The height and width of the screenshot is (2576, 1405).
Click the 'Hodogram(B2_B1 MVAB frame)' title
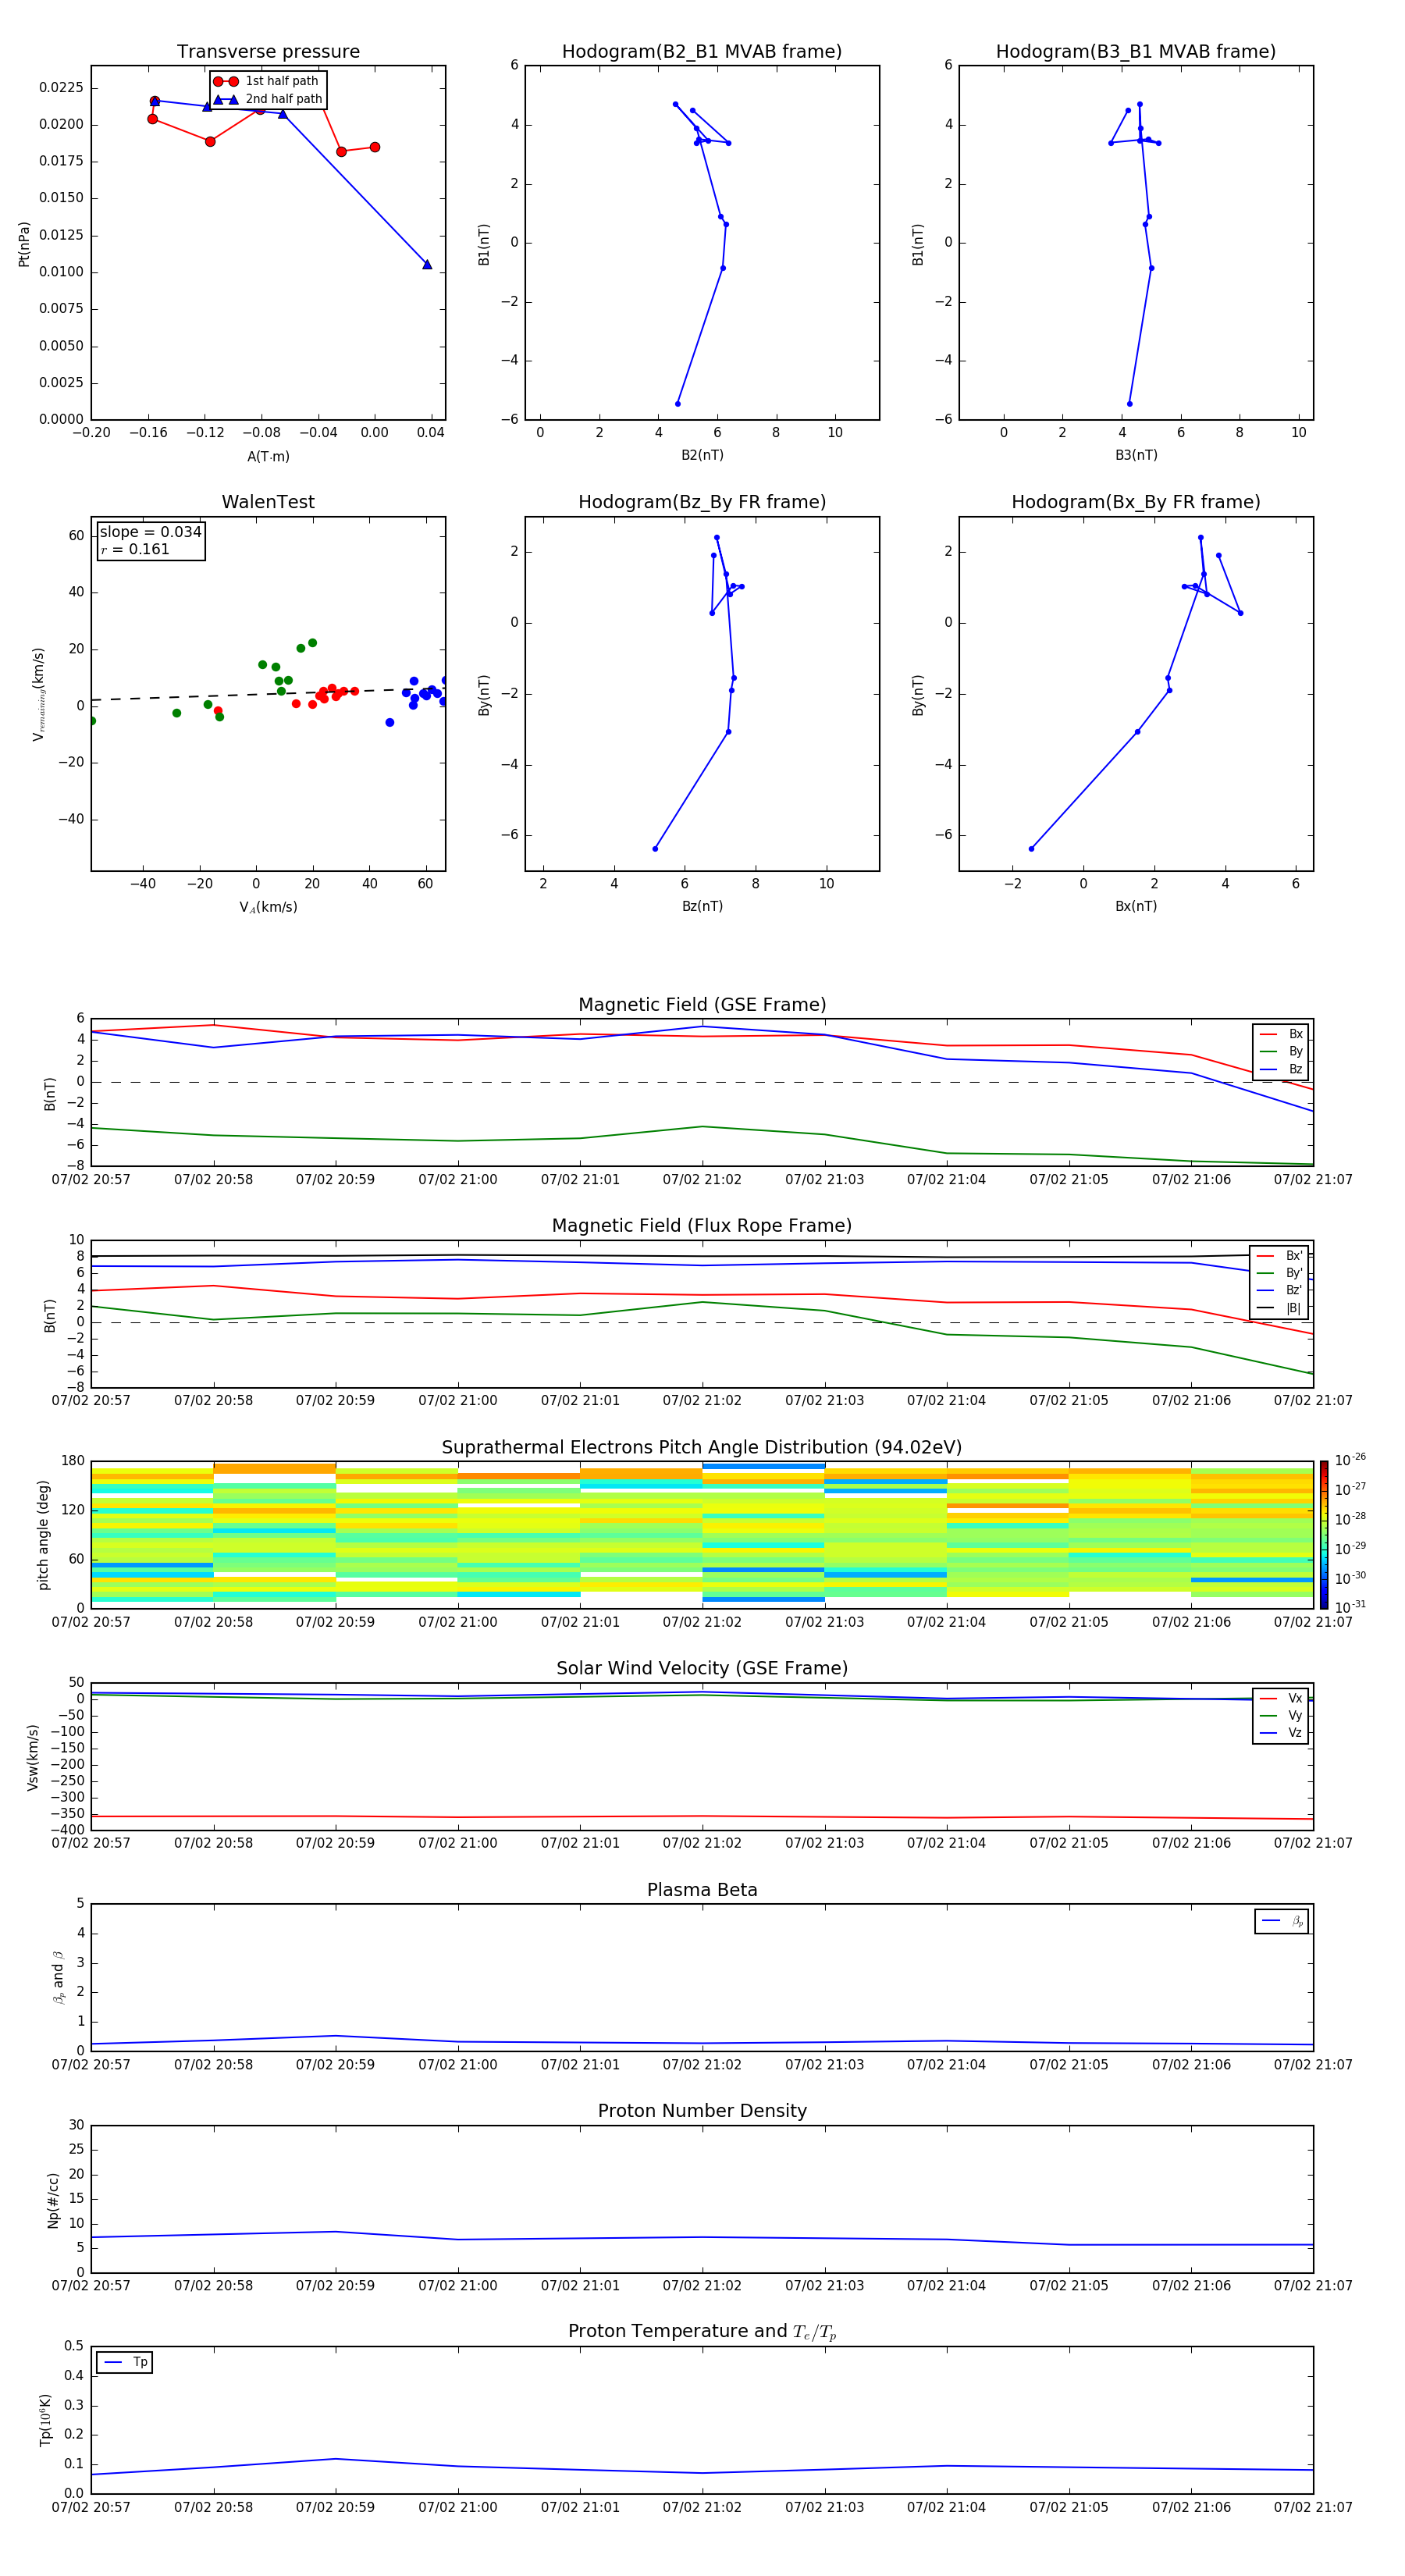click(x=702, y=52)
